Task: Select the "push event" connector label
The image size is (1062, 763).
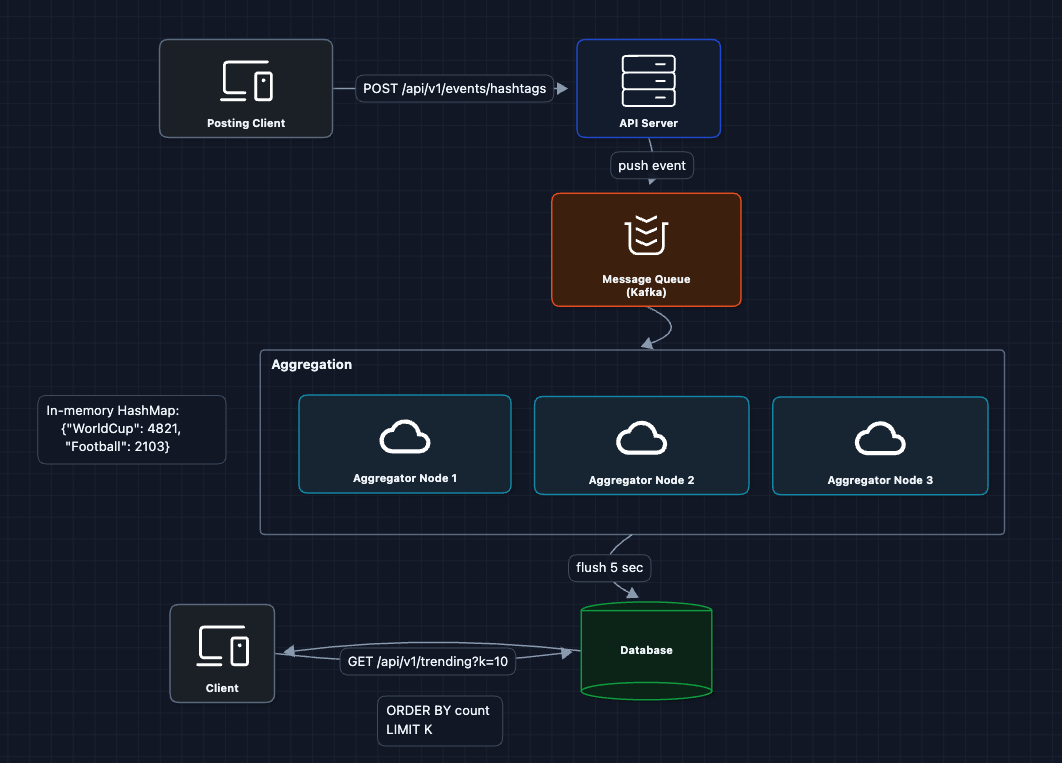Action: (652, 165)
